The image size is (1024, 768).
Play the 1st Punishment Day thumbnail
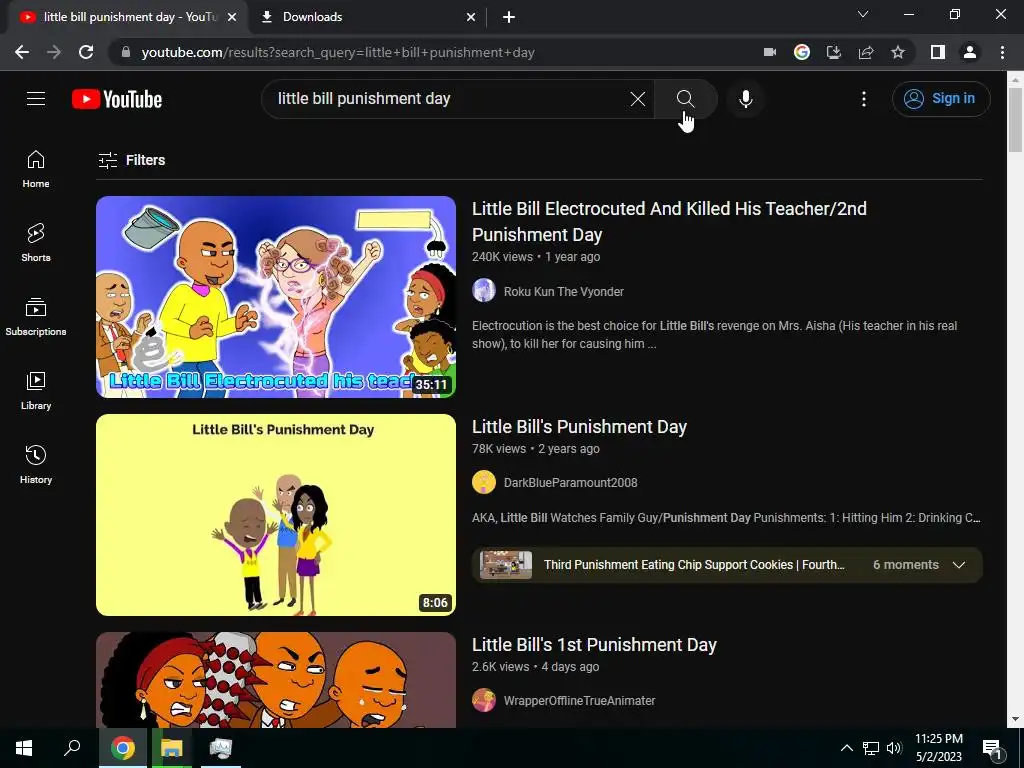pyautogui.click(x=276, y=680)
